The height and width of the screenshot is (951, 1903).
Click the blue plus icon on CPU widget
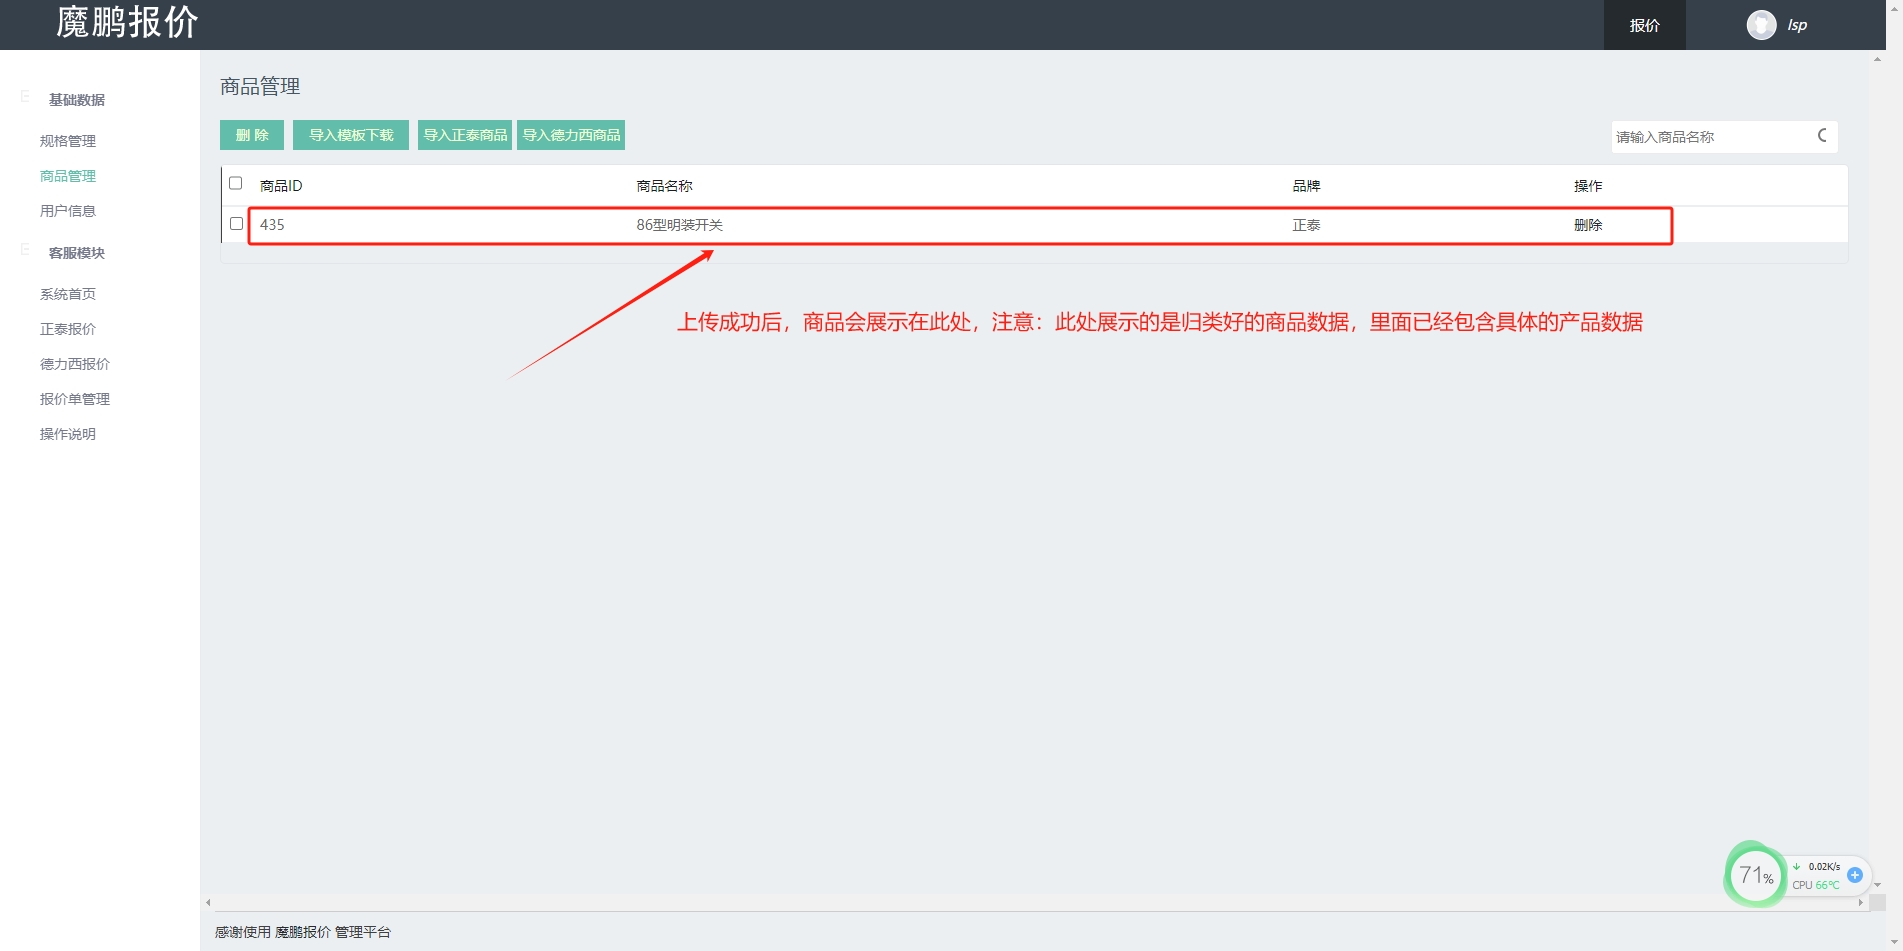click(1855, 875)
